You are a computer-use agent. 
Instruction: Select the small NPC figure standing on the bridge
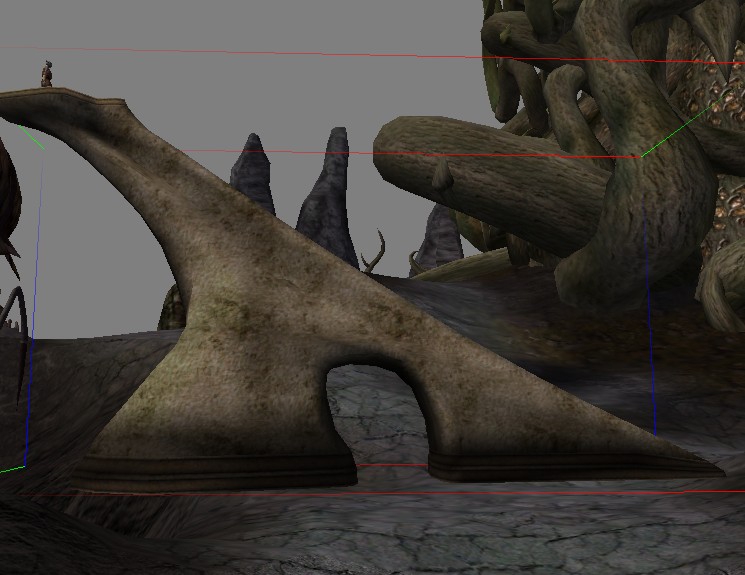[46, 74]
